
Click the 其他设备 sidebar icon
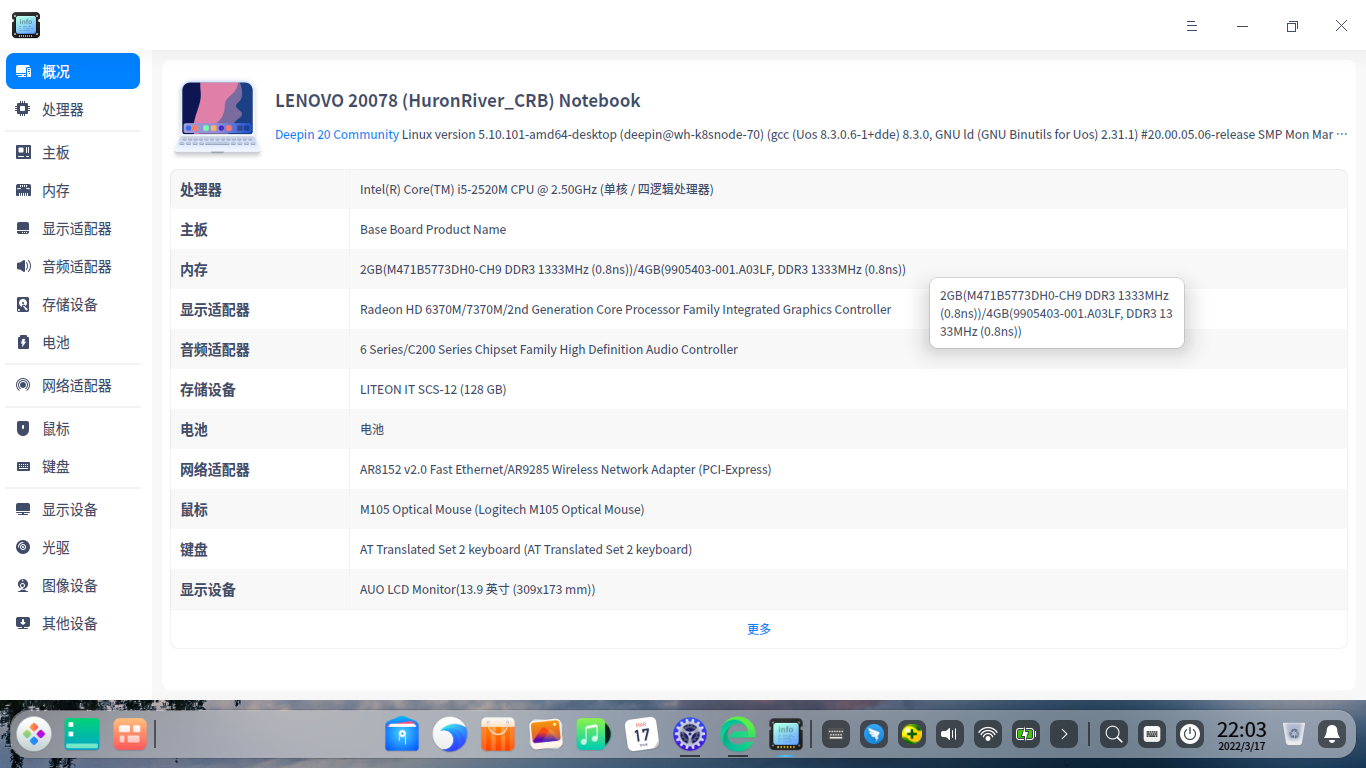click(x=23, y=623)
